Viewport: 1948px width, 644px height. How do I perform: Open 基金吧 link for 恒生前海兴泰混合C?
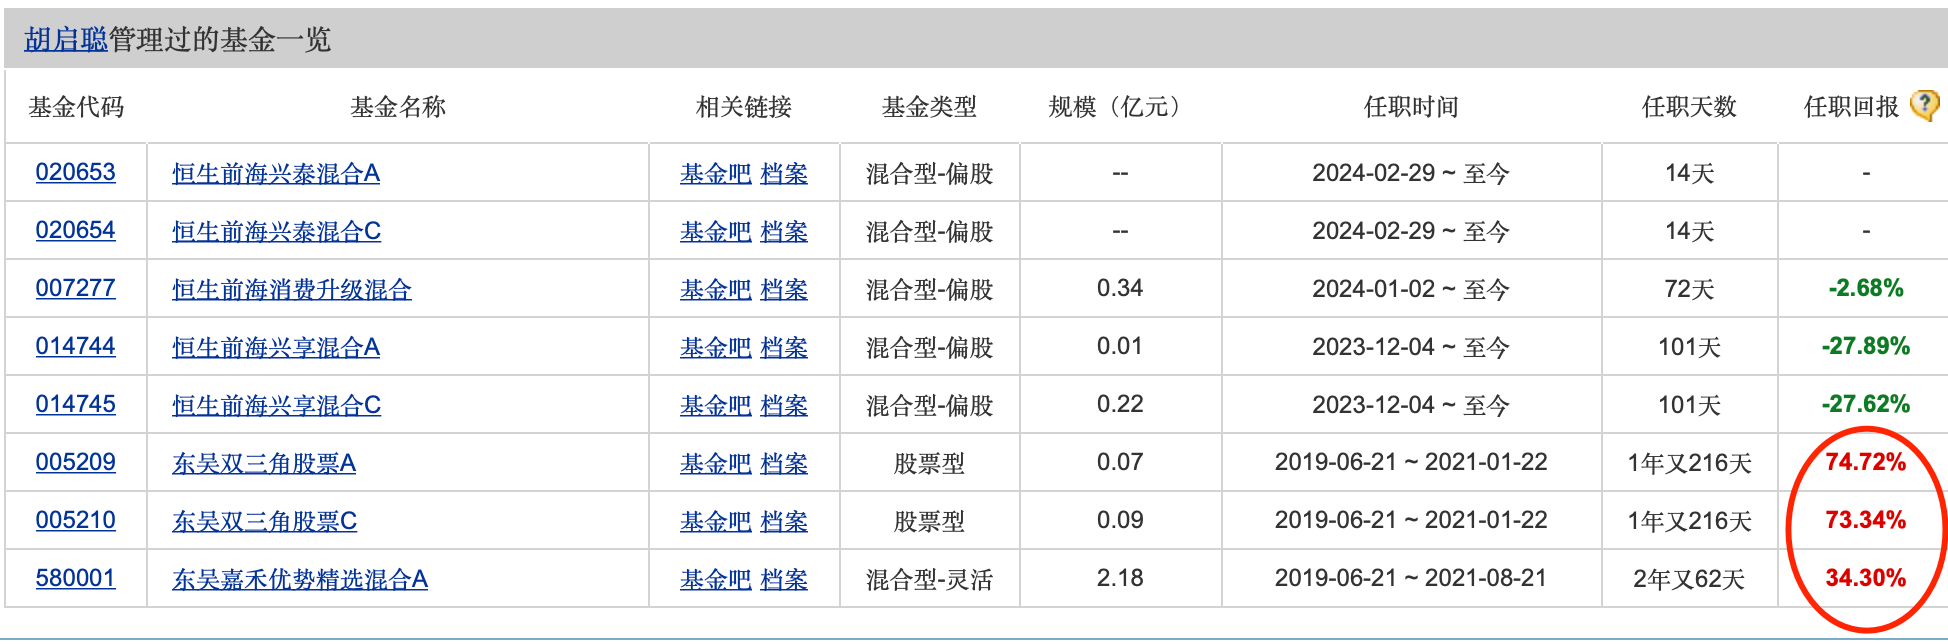pyautogui.click(x=716, y=231)
